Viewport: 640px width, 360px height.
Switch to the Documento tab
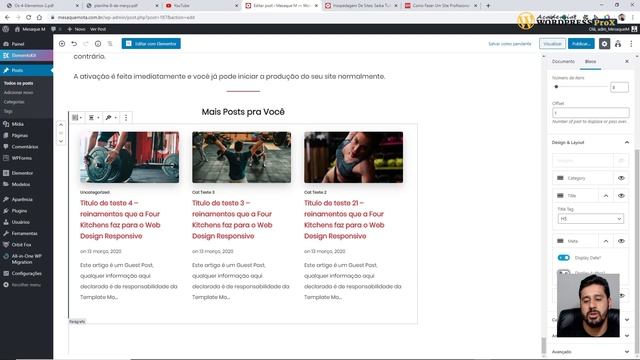point(563,61)
